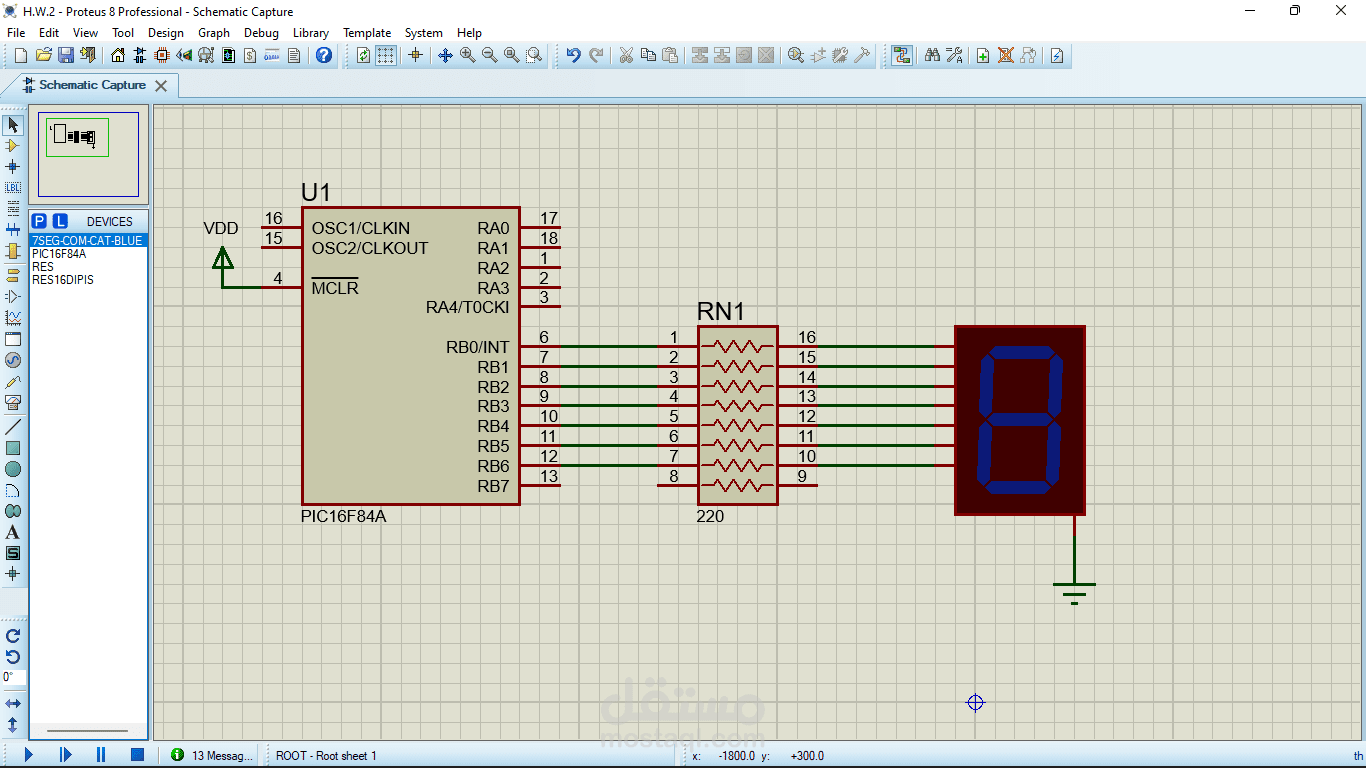
Task: Open the Debug menu
Action: (261, 33)
